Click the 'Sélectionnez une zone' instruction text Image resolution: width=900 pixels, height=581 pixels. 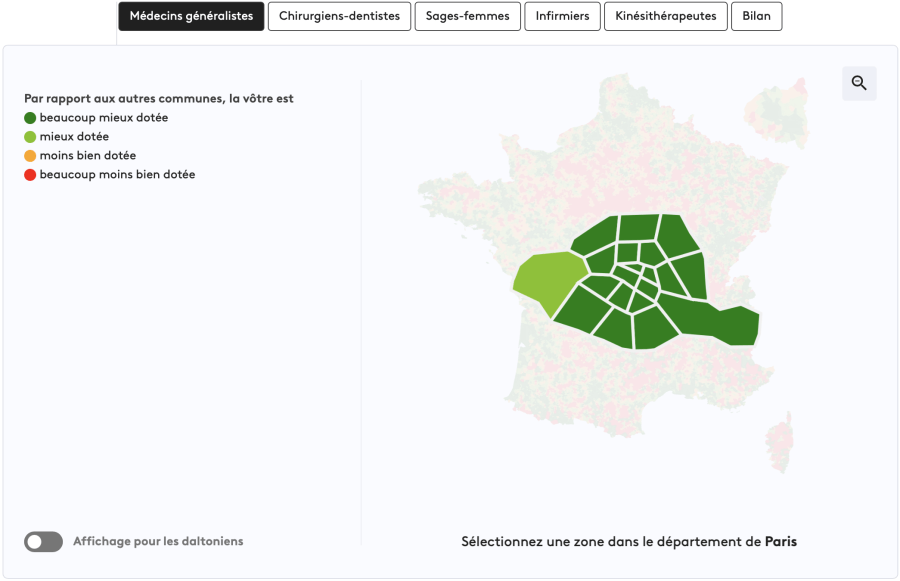(x=629, y=541)
